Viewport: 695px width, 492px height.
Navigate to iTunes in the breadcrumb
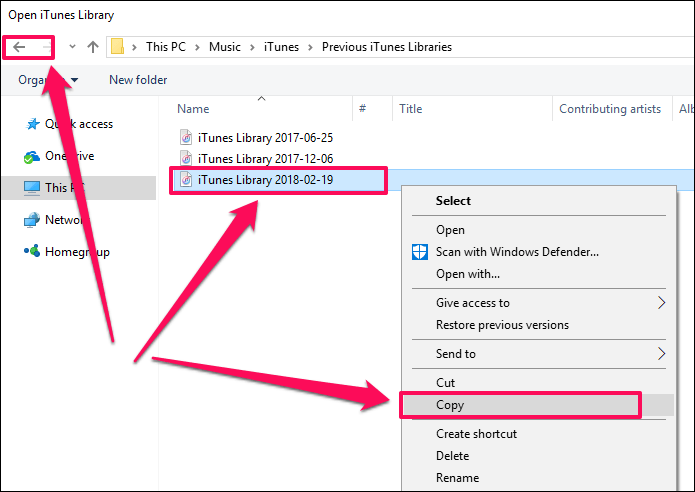pos(281,47)
